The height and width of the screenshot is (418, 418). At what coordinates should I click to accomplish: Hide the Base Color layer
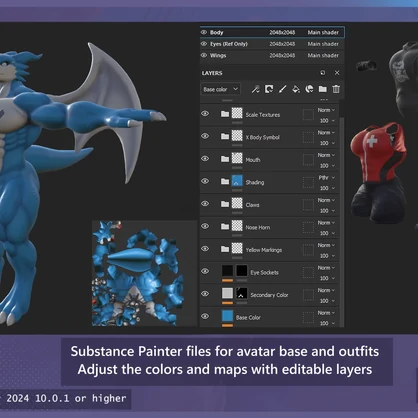point(205,316)
